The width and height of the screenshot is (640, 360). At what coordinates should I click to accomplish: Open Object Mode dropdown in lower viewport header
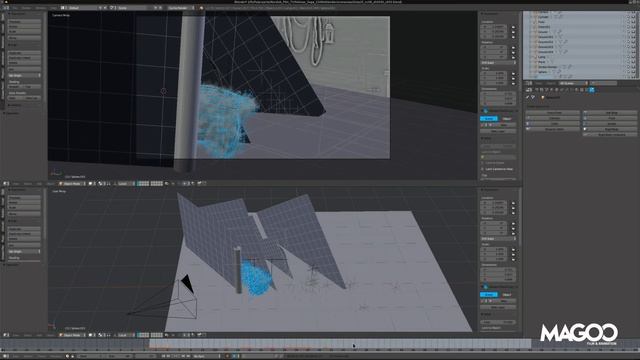pyautogui.click(x=72, y=335)
